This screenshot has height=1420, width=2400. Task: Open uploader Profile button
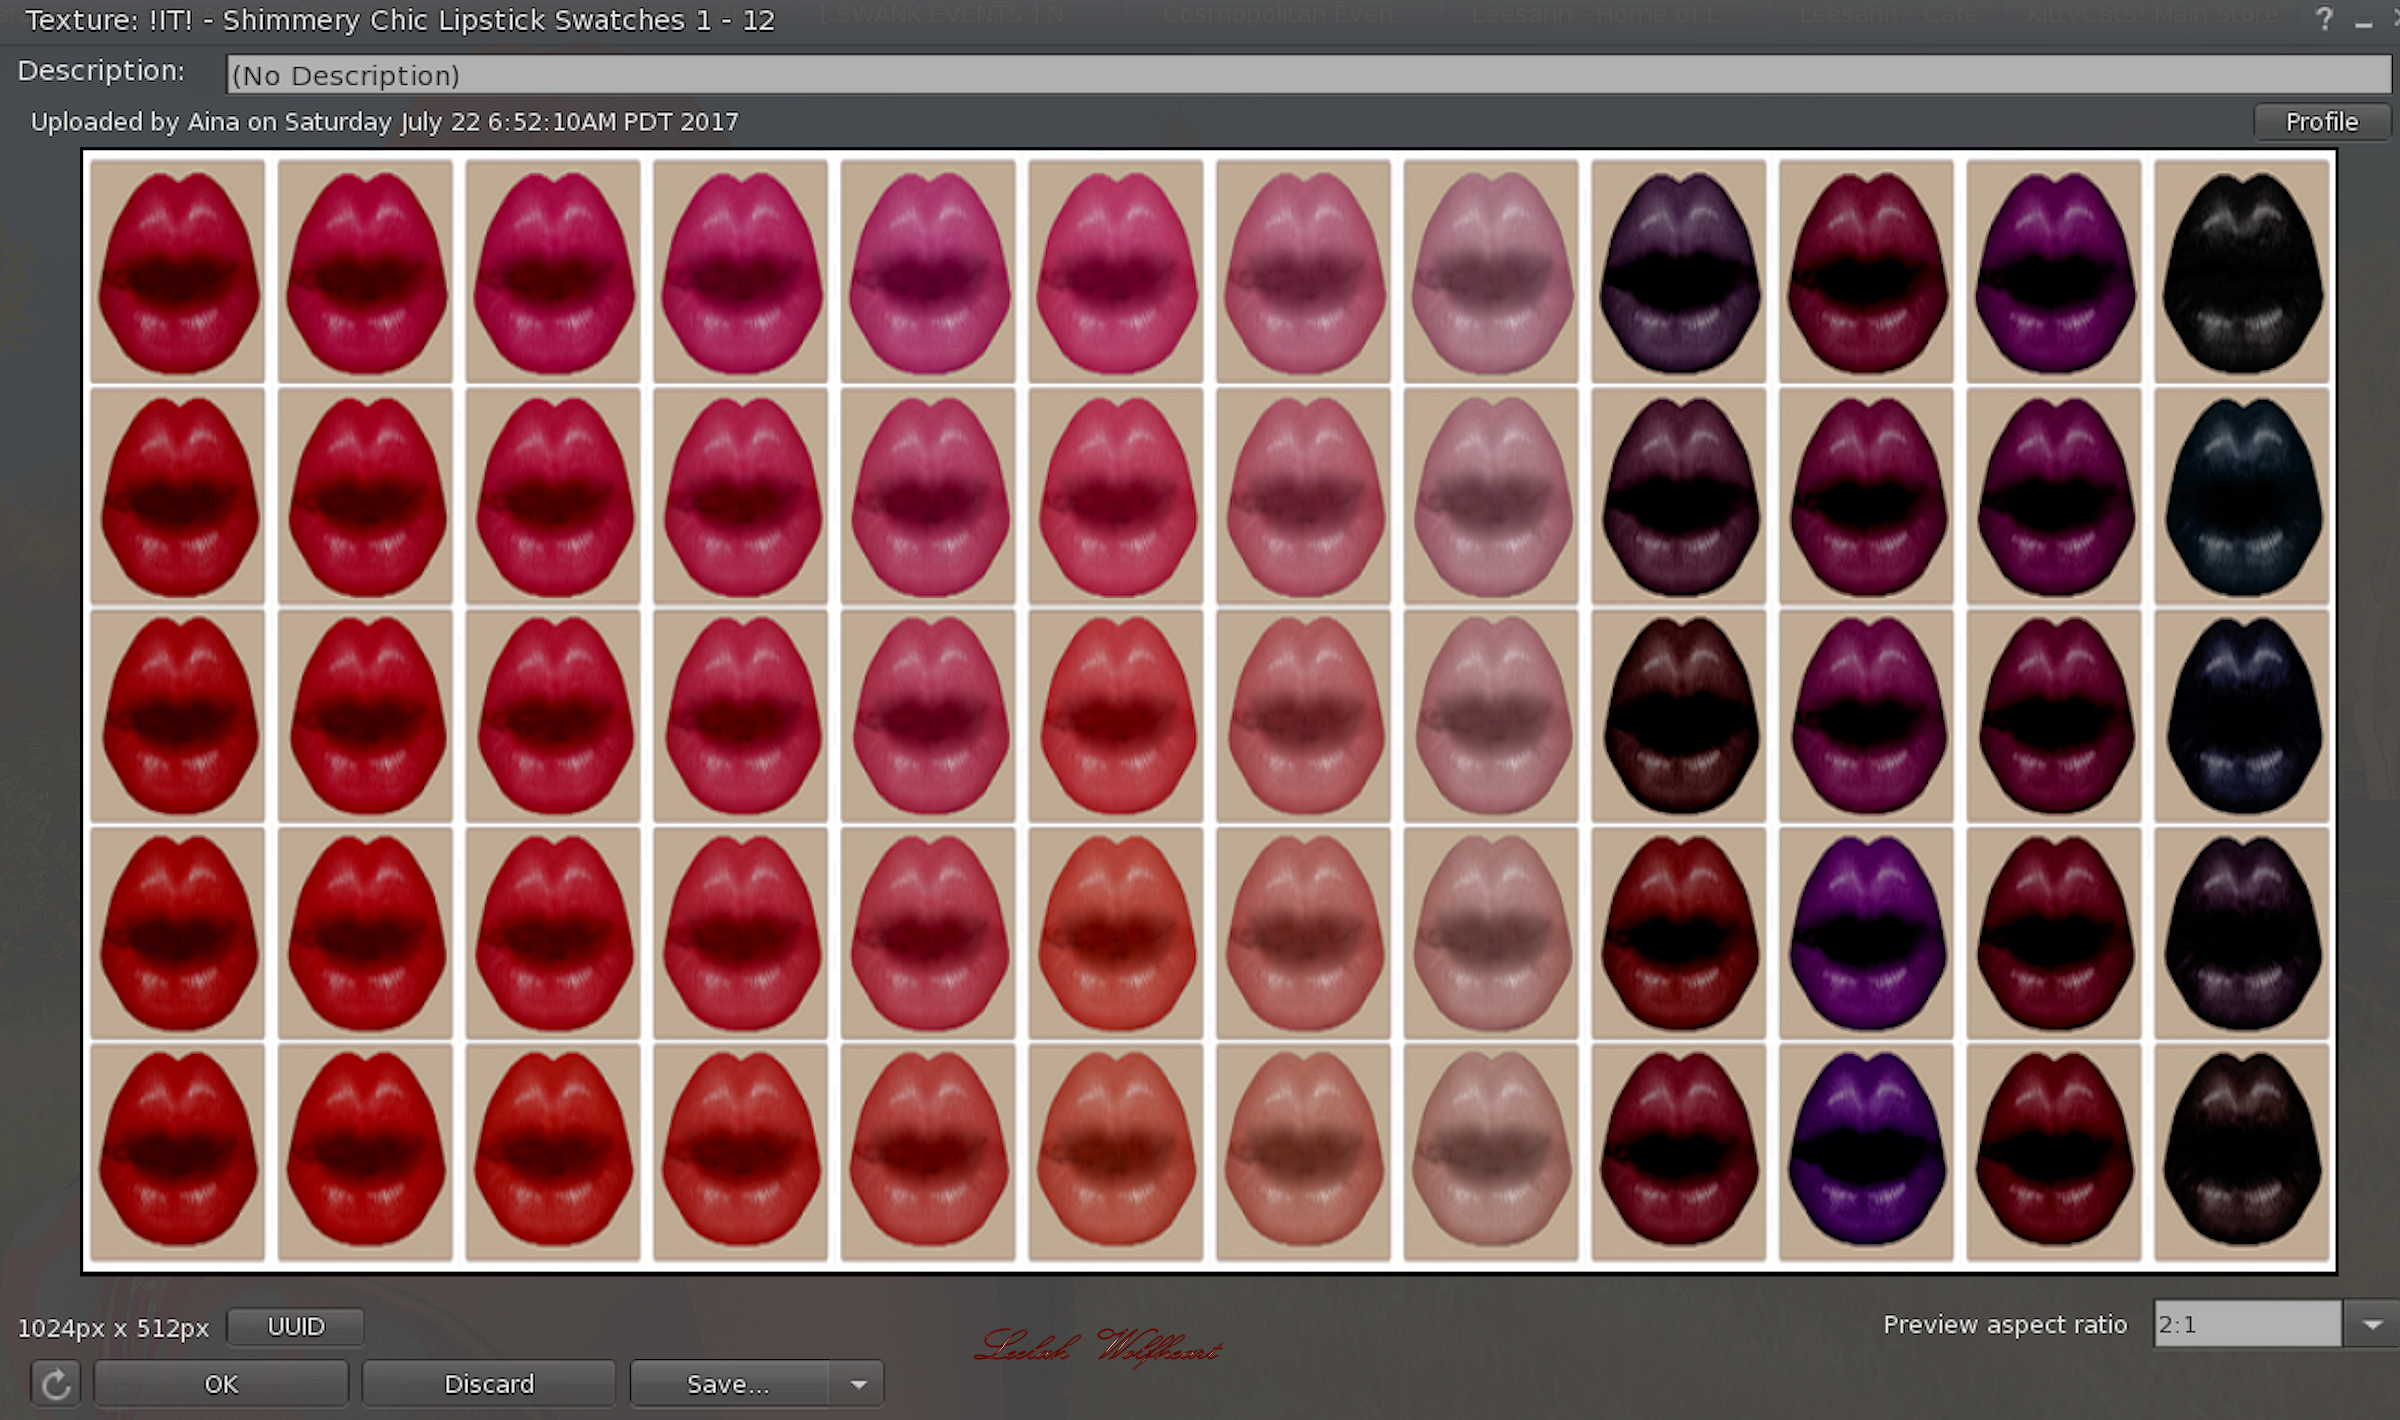point(2321,122)
